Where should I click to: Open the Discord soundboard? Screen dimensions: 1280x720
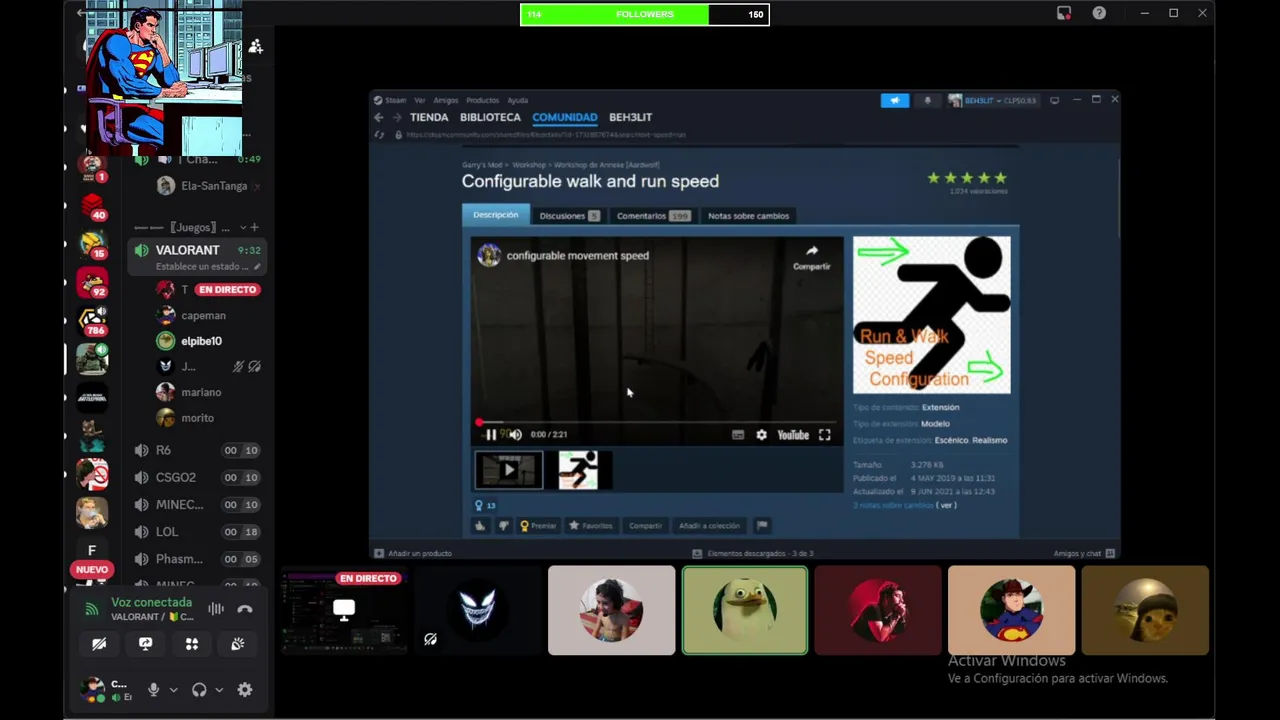pyautogui.click(x=237, y=644)
